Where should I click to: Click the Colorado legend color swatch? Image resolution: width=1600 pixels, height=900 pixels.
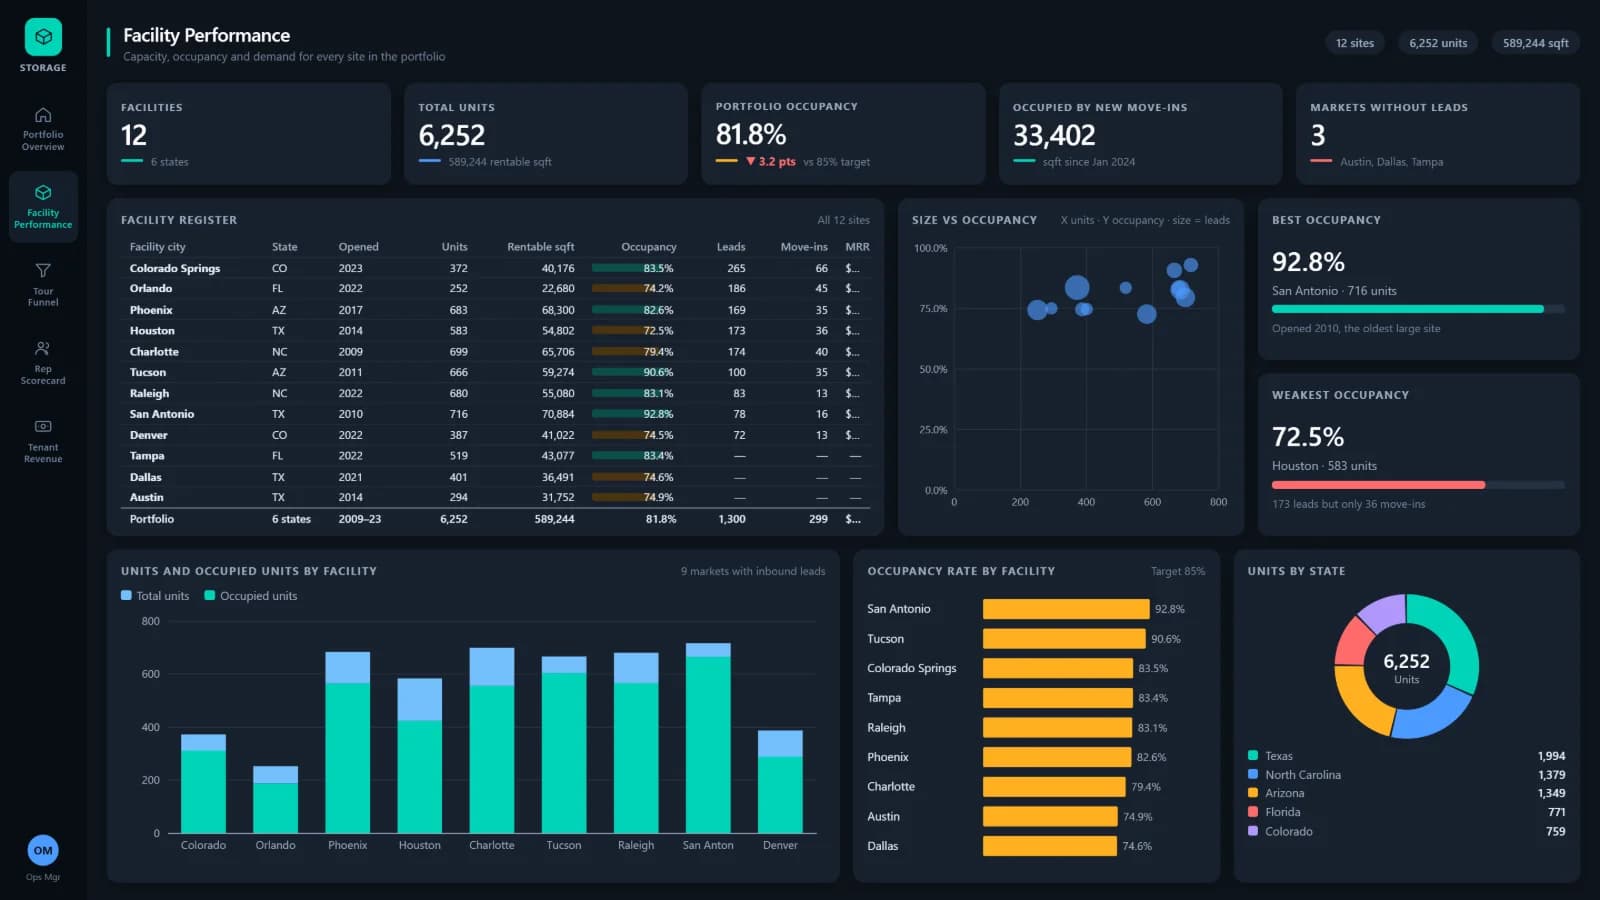[x=1253, y=831]
